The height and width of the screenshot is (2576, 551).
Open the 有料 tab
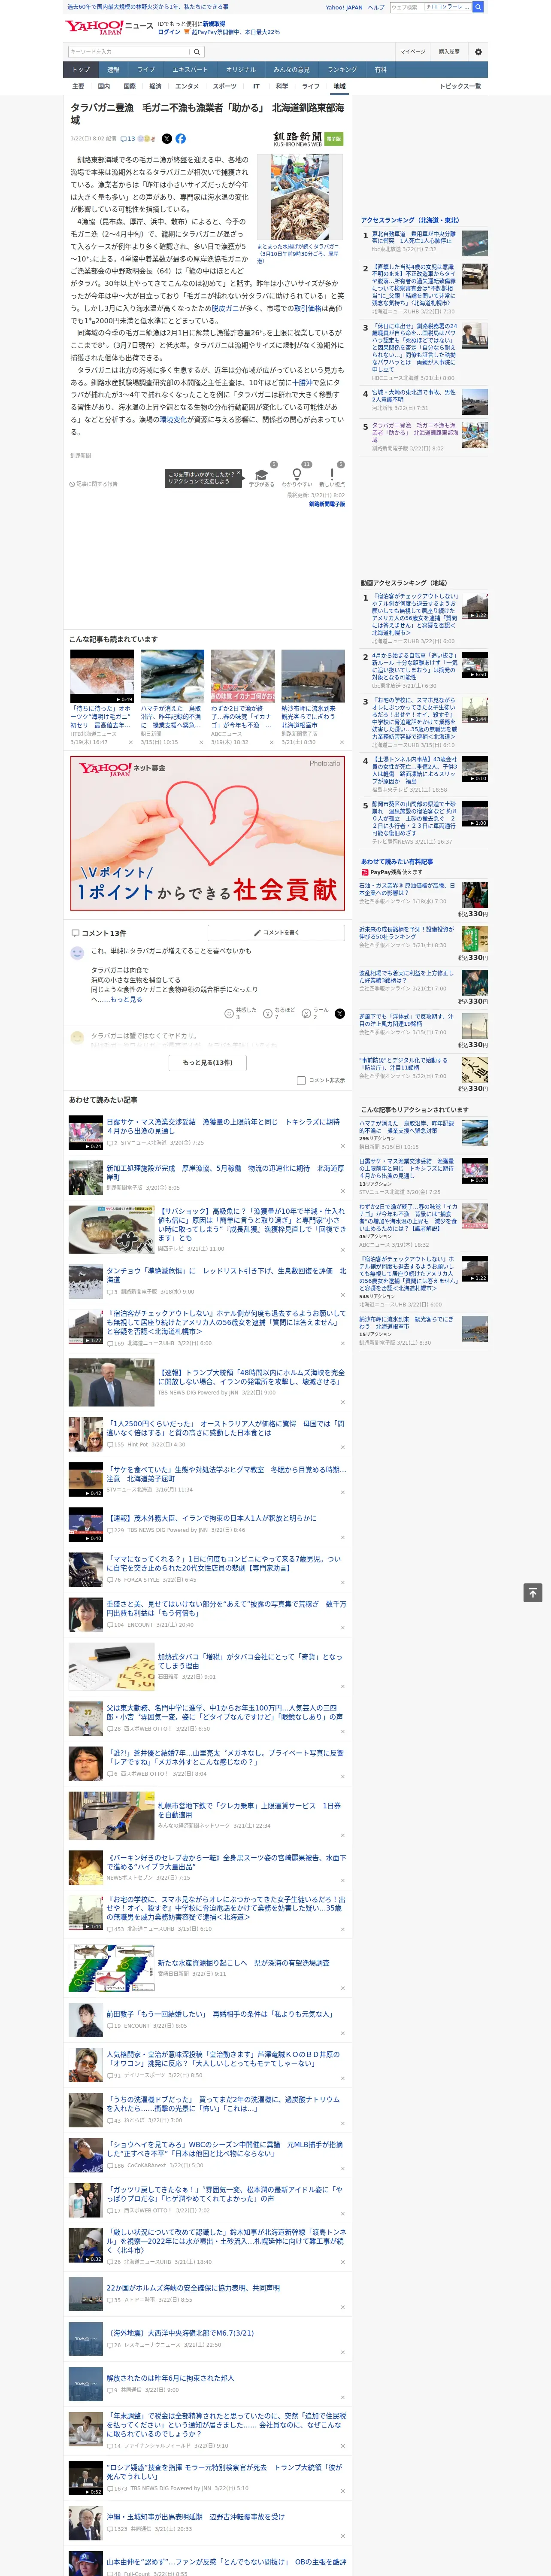click(381, 70)
